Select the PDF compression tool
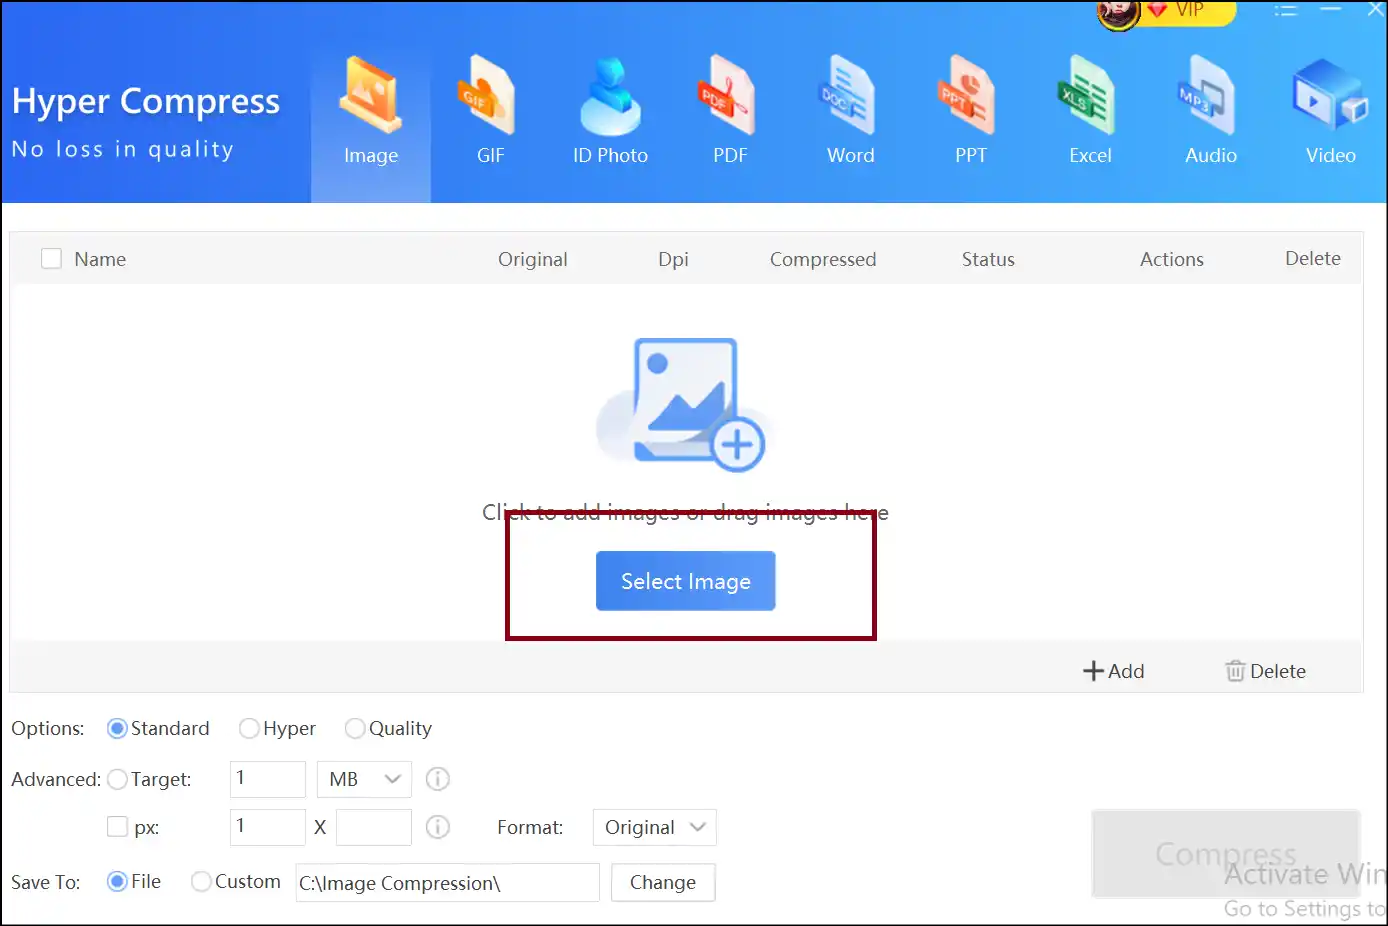Viewport: 1388px width, 926px height. pos(730,112)
